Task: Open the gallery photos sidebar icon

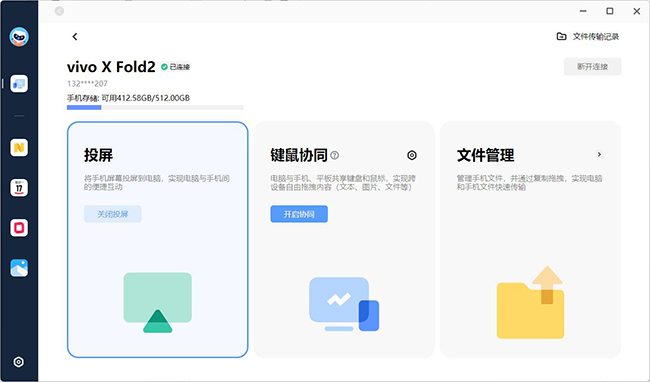Action: click(19, 268)
